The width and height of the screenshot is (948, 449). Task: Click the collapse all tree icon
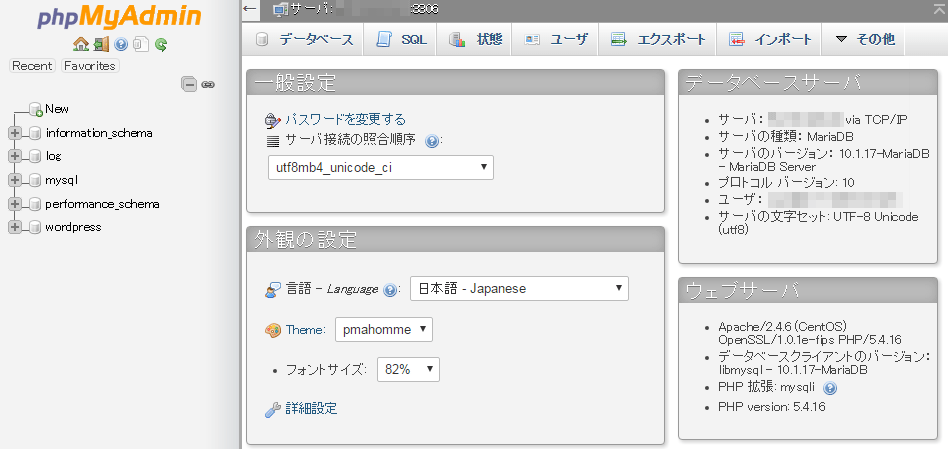[x=189, y=85]
